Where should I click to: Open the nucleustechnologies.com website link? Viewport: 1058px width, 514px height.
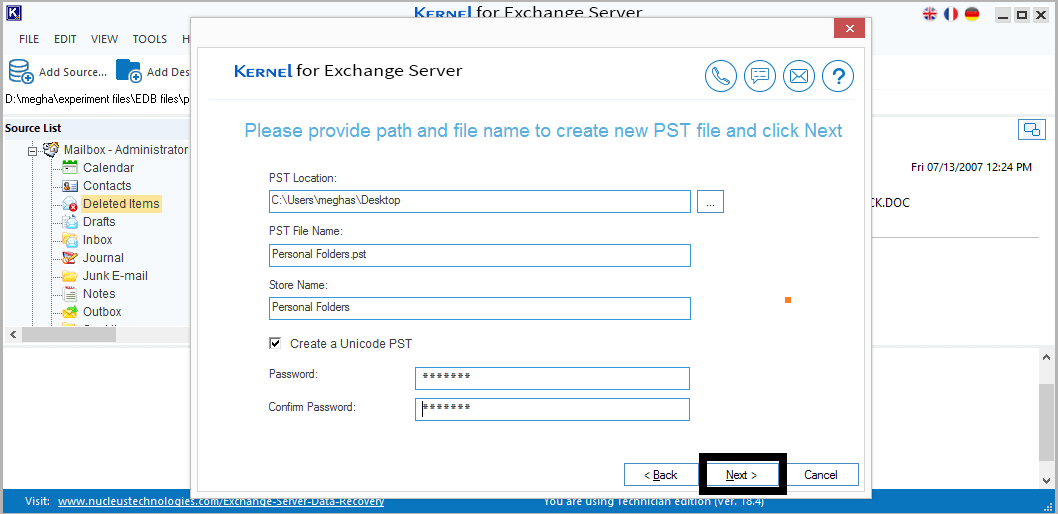point(221,501)
